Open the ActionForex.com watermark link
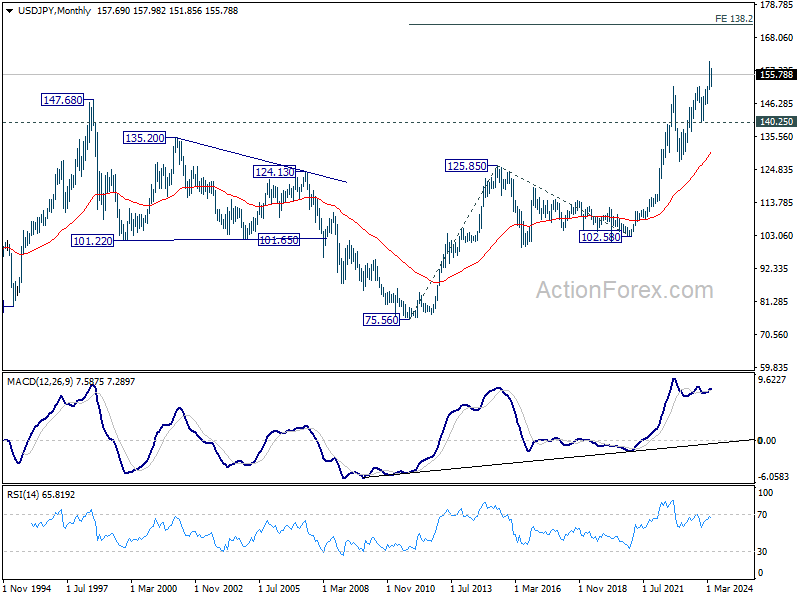 click(x=625, y=290)
